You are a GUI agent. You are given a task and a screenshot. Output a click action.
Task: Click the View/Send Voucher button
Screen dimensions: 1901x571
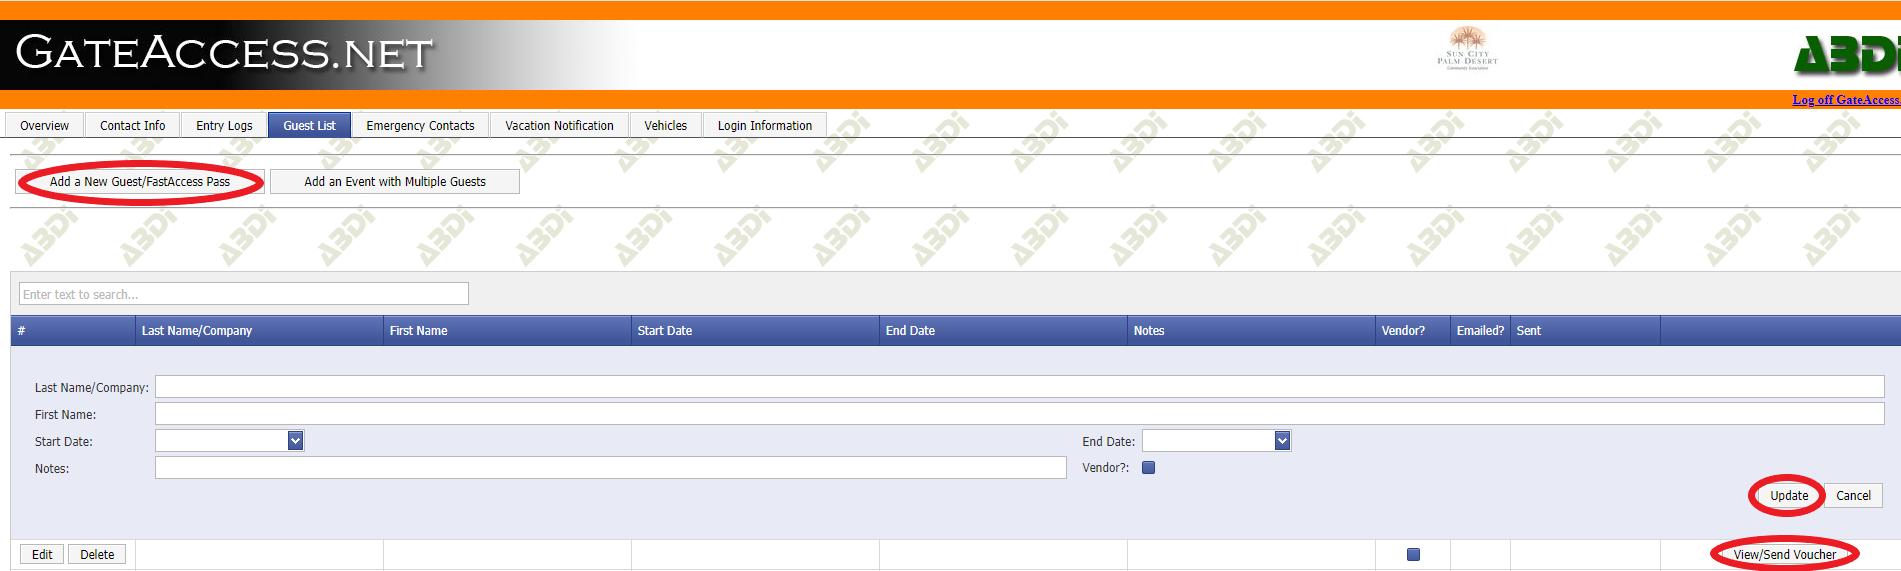pyautogui.click(x=1785, y=554)
